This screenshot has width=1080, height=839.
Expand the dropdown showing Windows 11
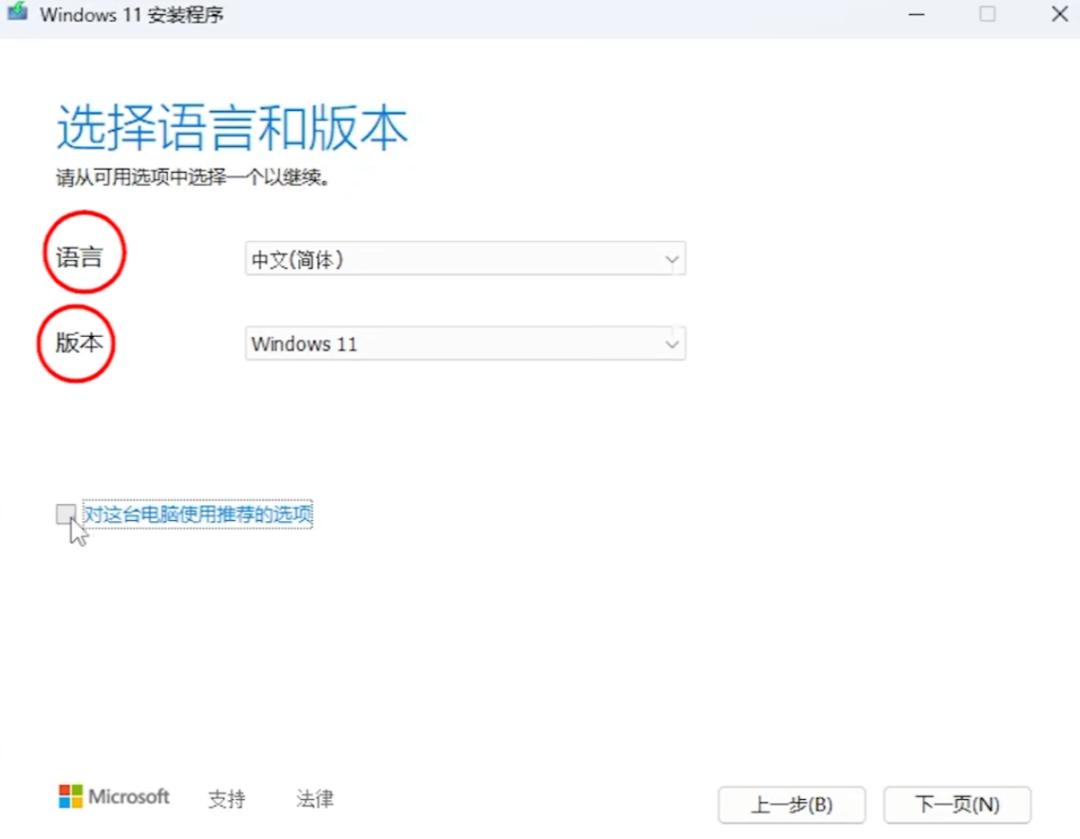click(673, 343)
